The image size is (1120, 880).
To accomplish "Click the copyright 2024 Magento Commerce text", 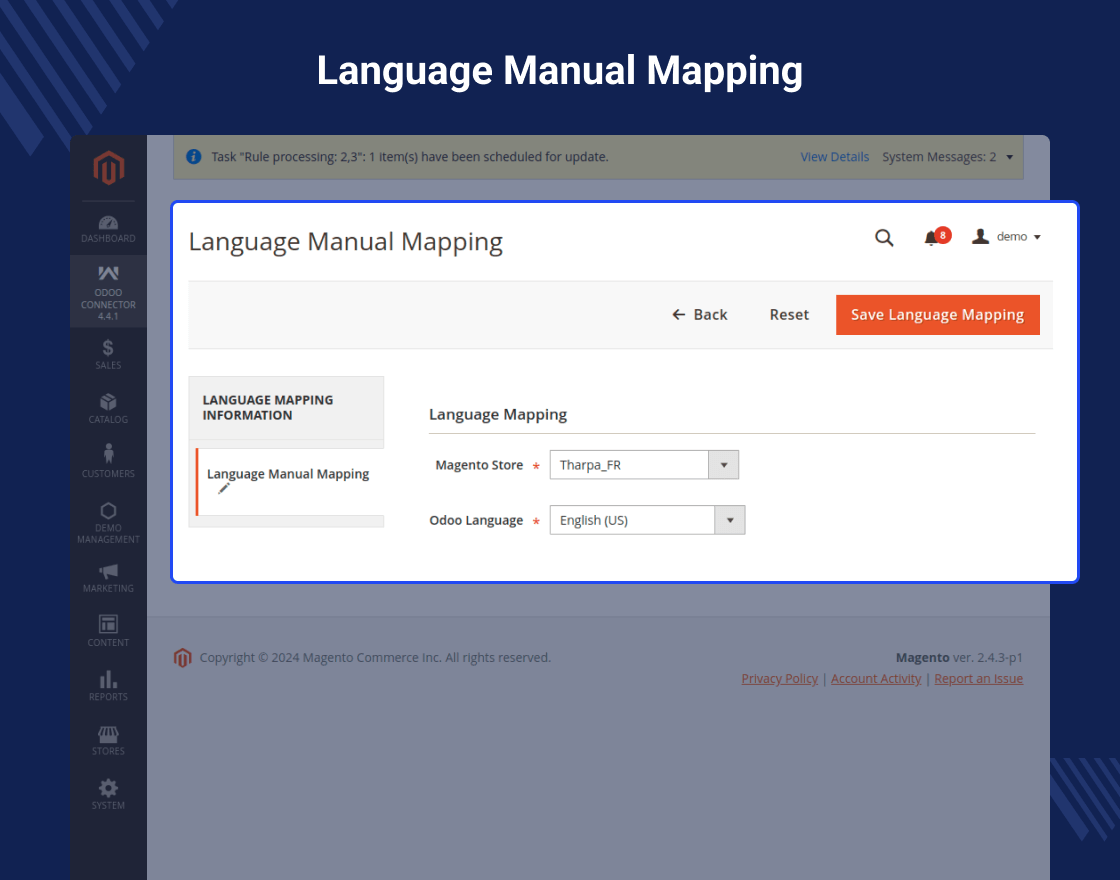I will (375, 658).
